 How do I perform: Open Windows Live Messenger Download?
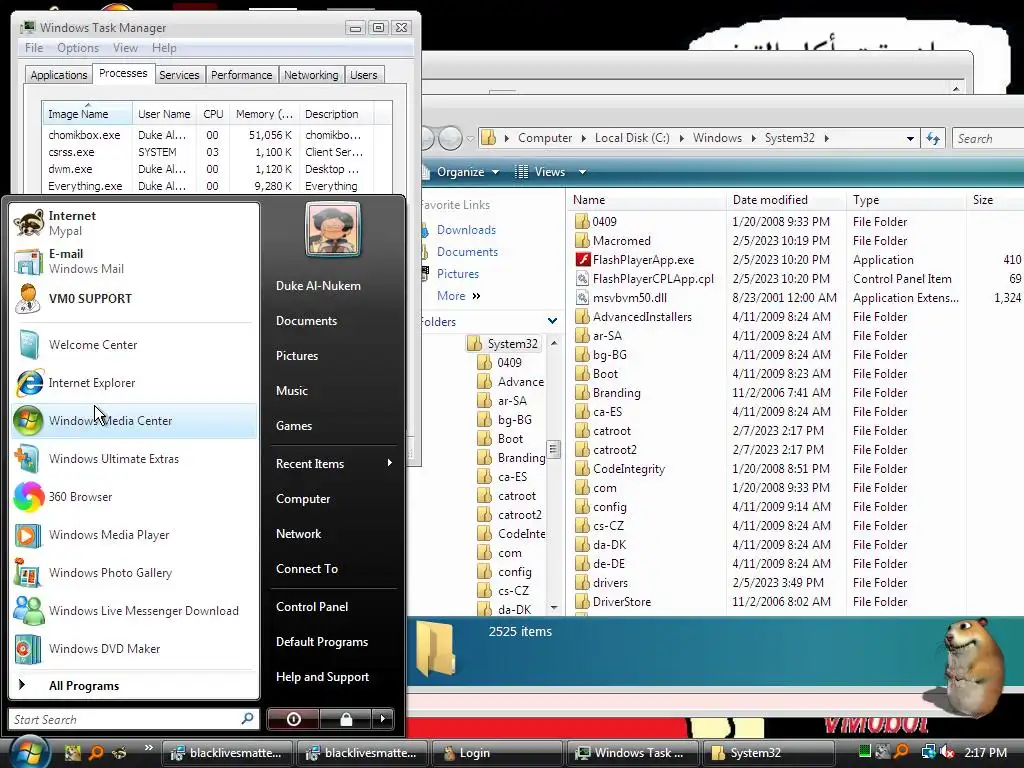(134, 611)
